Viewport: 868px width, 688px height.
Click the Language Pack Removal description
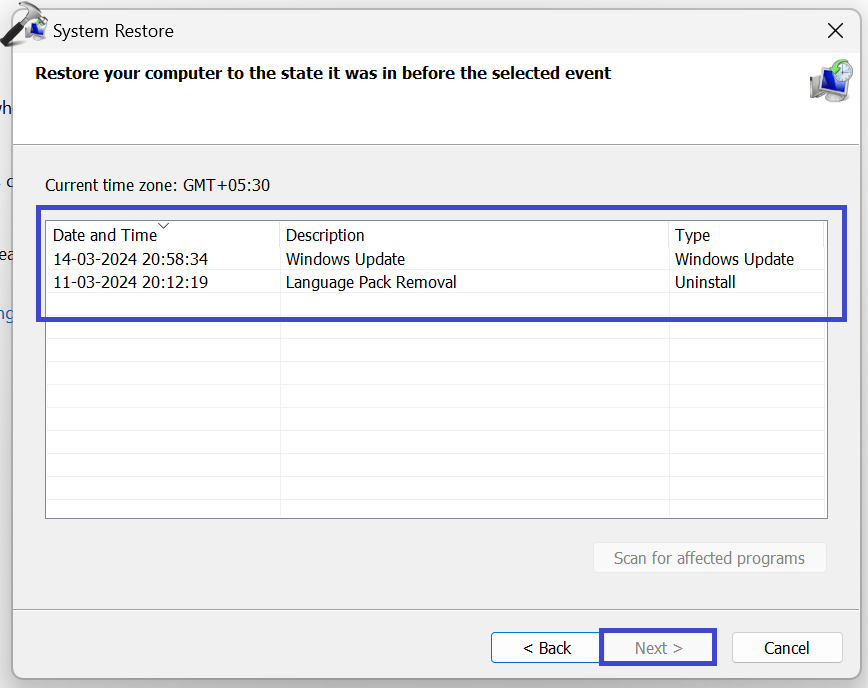[371, 282]
